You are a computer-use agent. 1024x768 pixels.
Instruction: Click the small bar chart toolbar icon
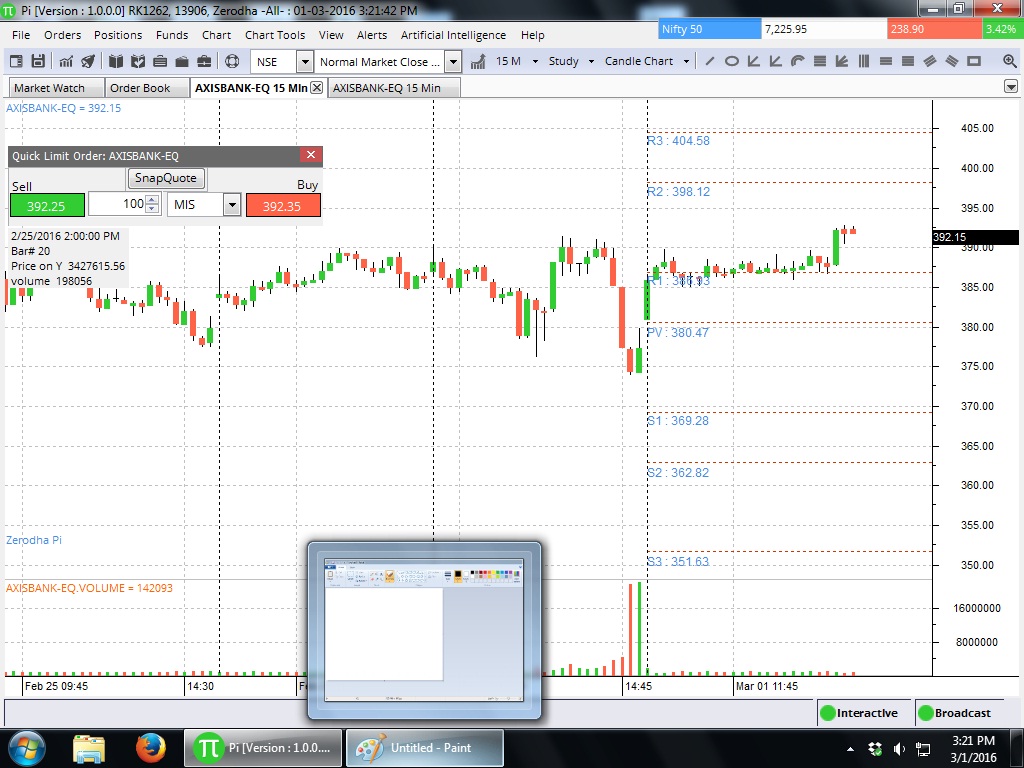pyautogui.click(x=66, y=61)
